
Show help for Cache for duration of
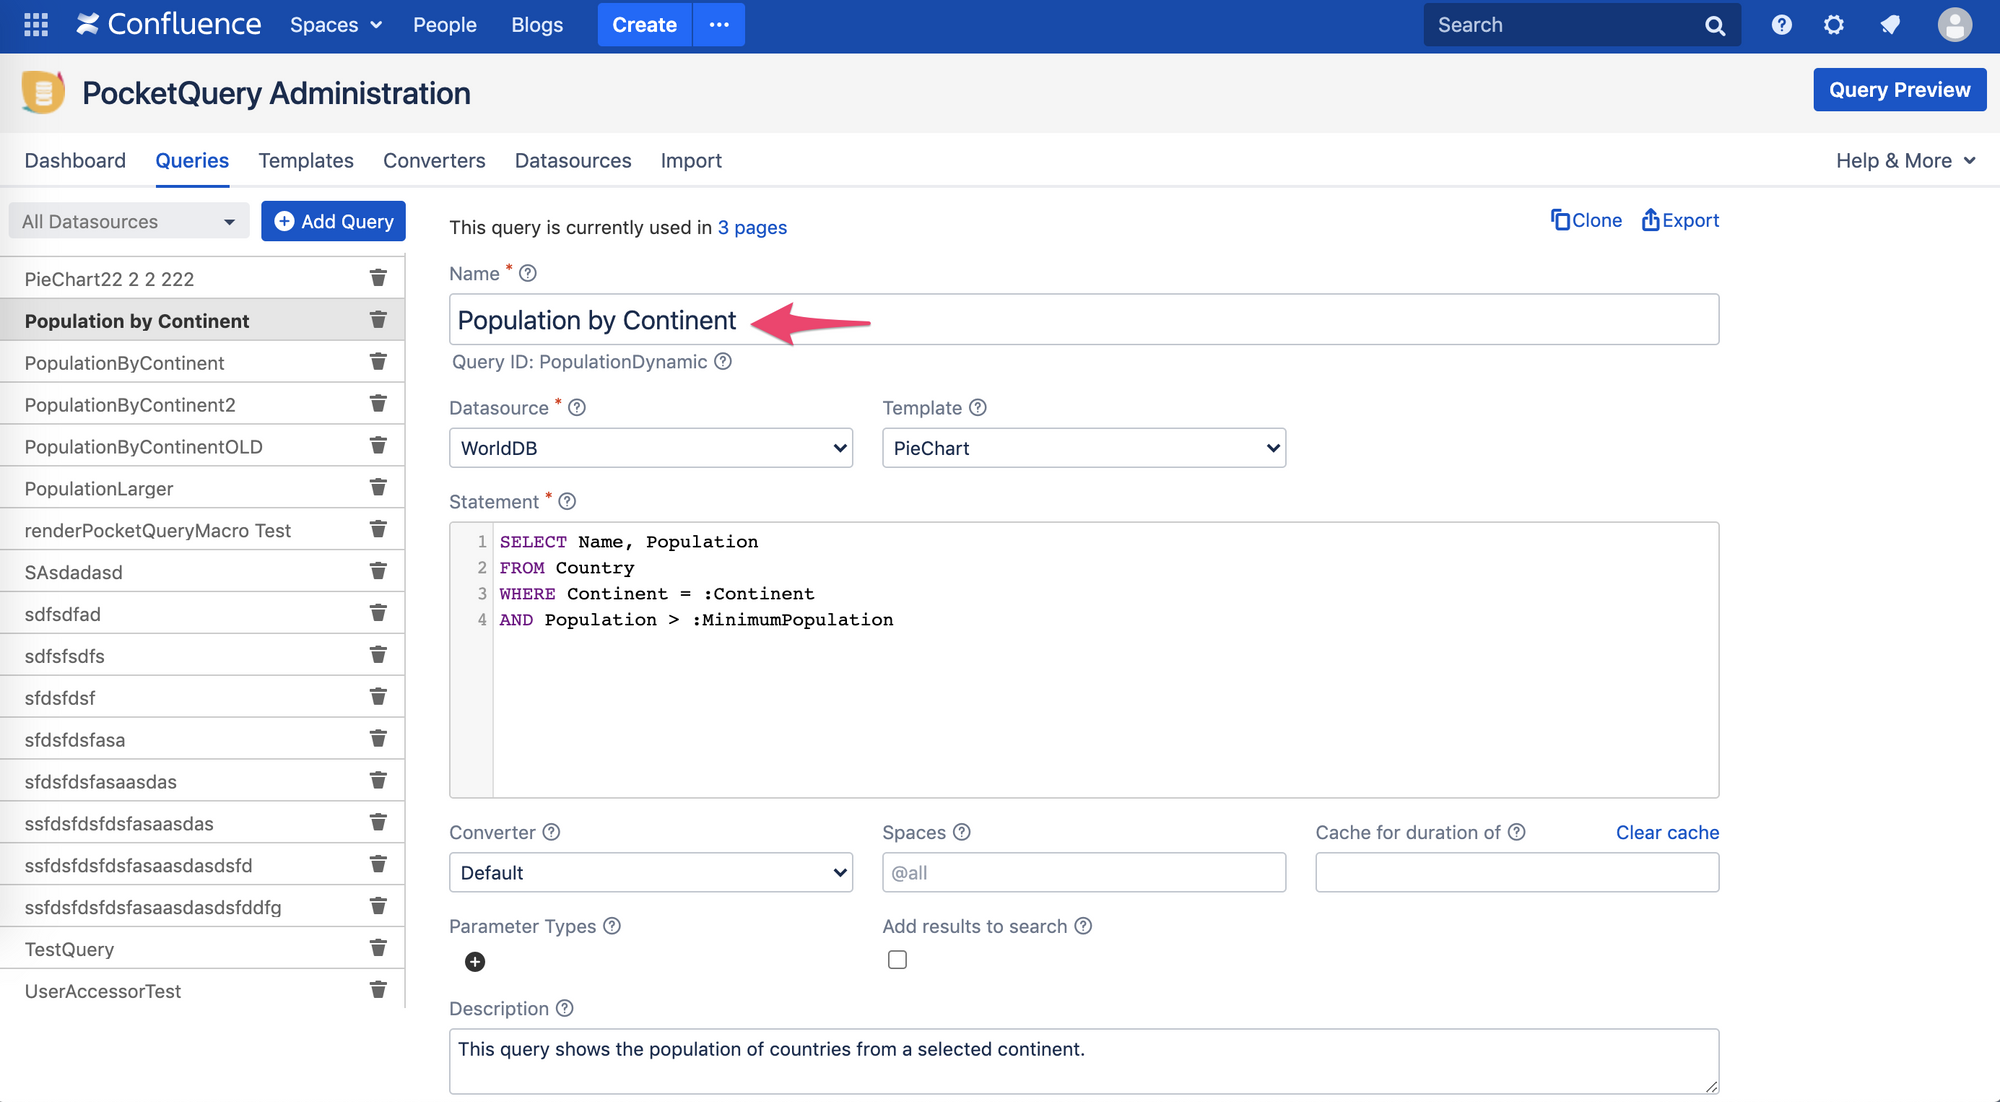point(1517,833)
